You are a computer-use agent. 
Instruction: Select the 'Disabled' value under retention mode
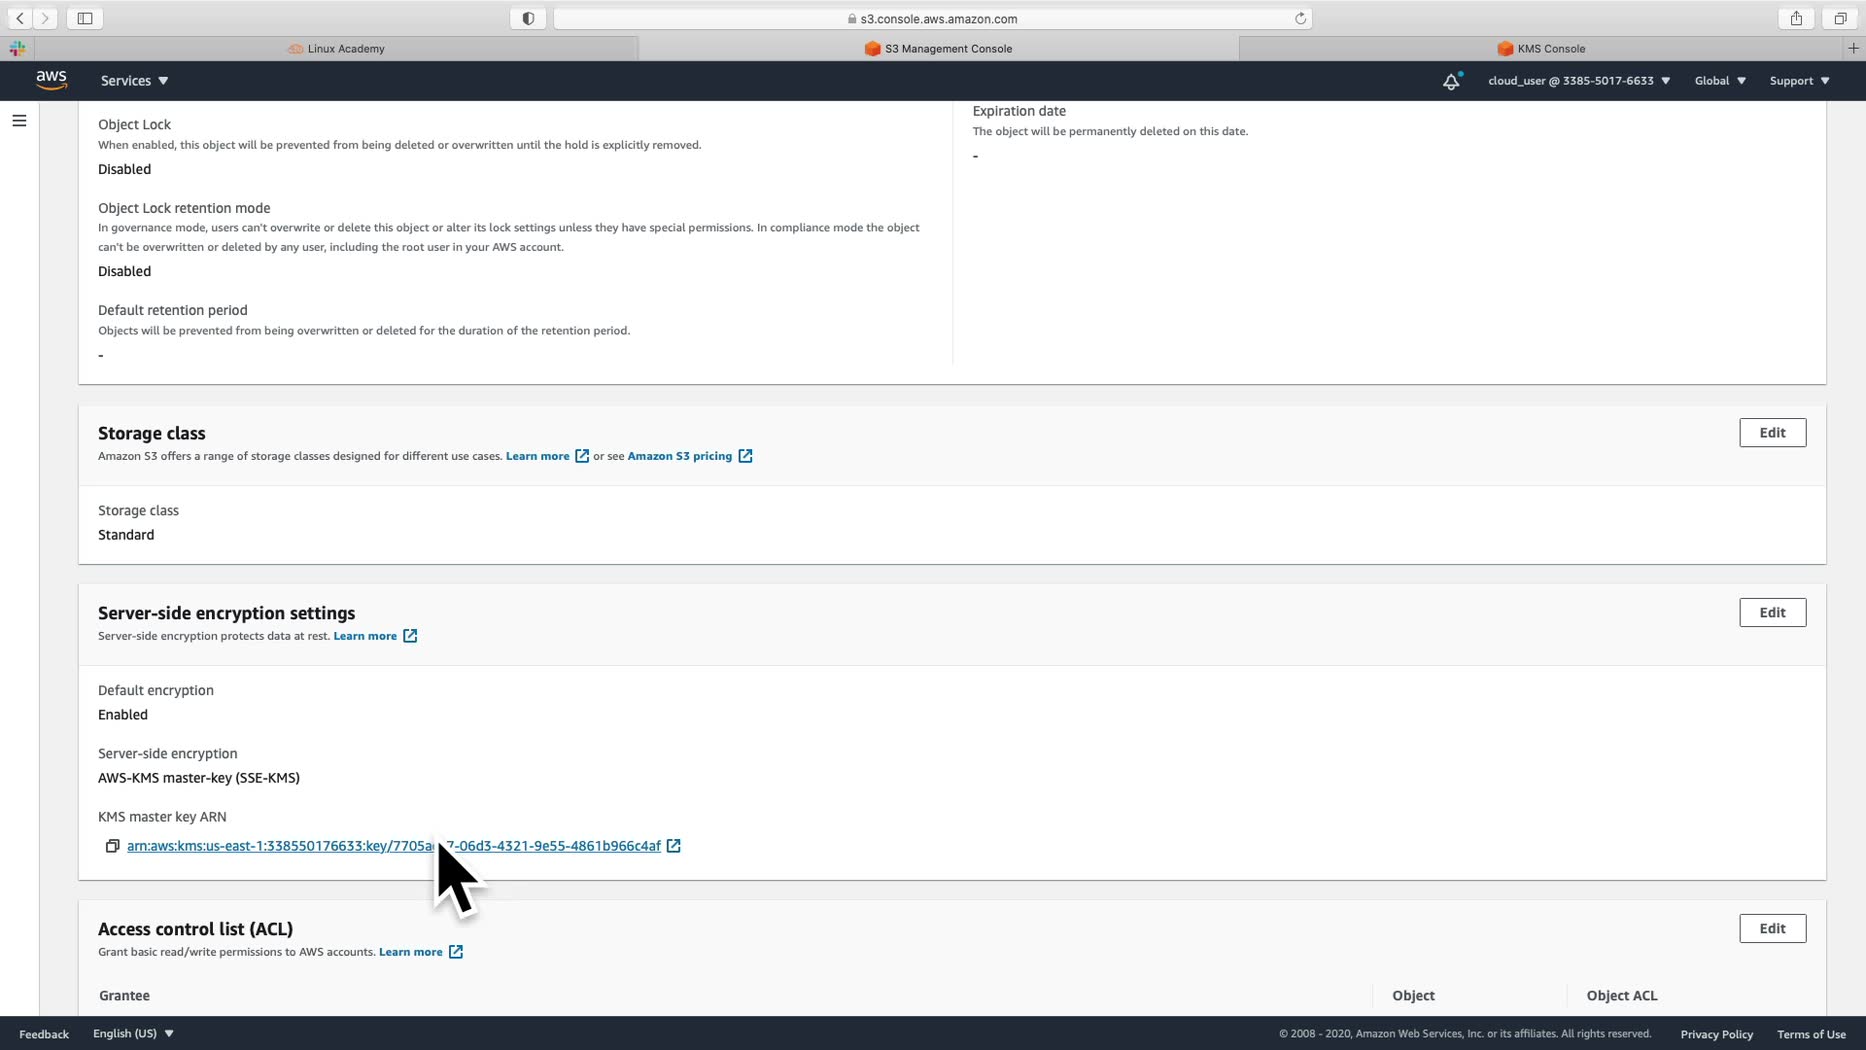pyautogui.click(x=125, y=271)
